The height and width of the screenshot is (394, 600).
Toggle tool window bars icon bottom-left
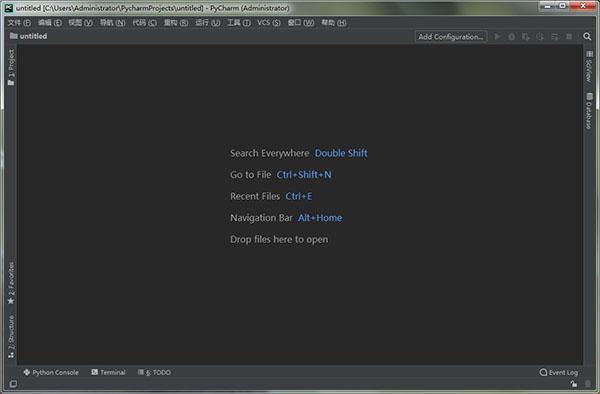13,384
